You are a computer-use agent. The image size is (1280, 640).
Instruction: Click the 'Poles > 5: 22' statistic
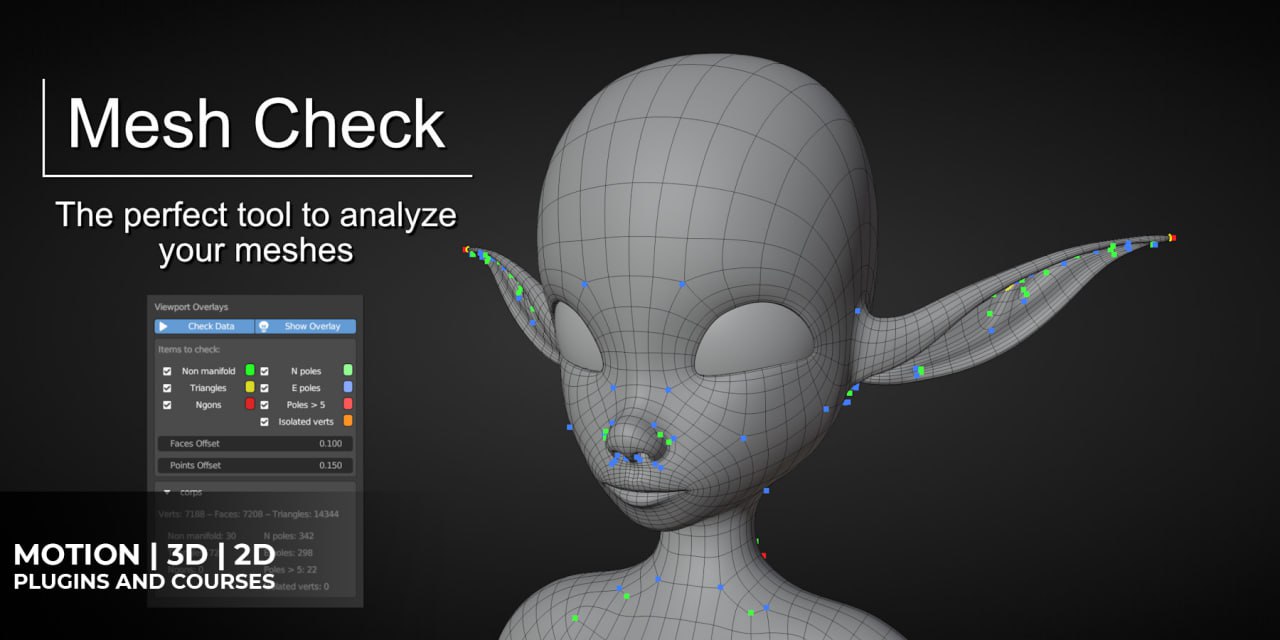(x=289, y=569)
